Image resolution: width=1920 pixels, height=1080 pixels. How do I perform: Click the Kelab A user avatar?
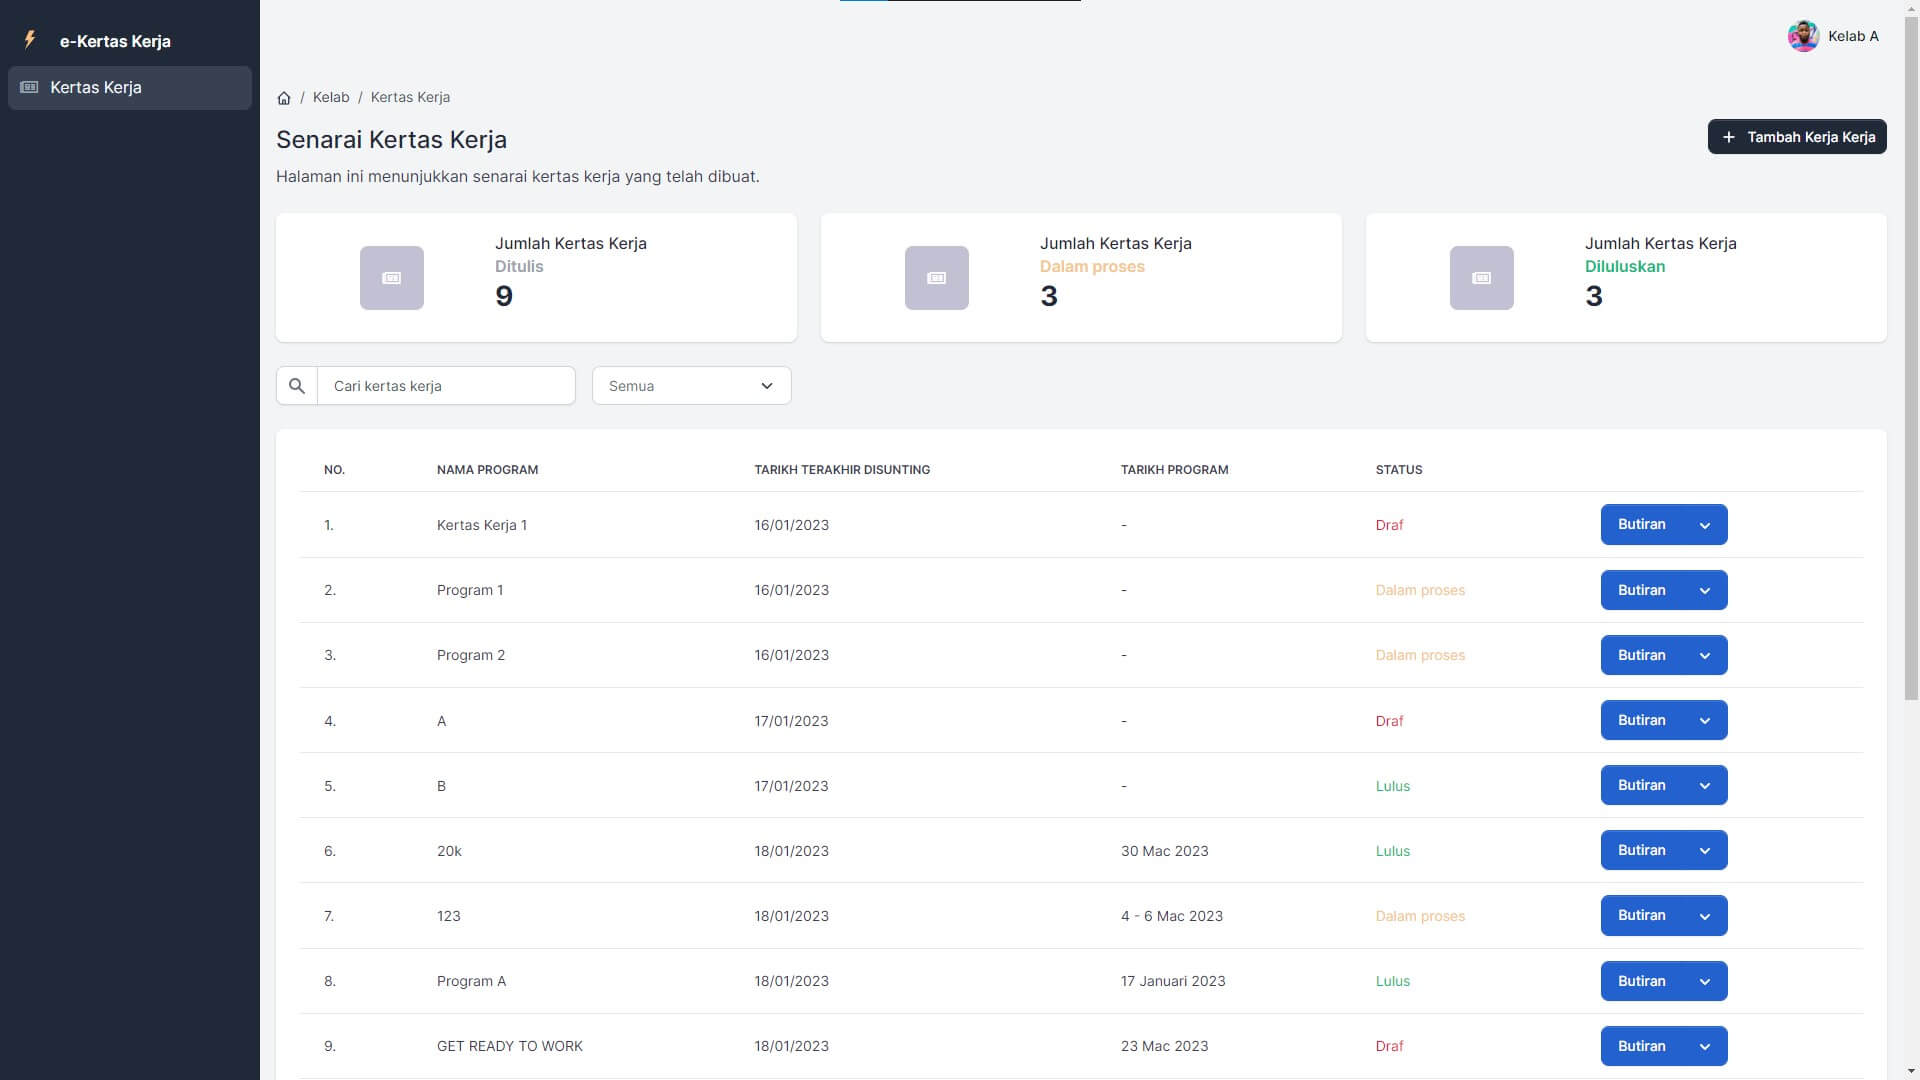tap(1802, 36)
